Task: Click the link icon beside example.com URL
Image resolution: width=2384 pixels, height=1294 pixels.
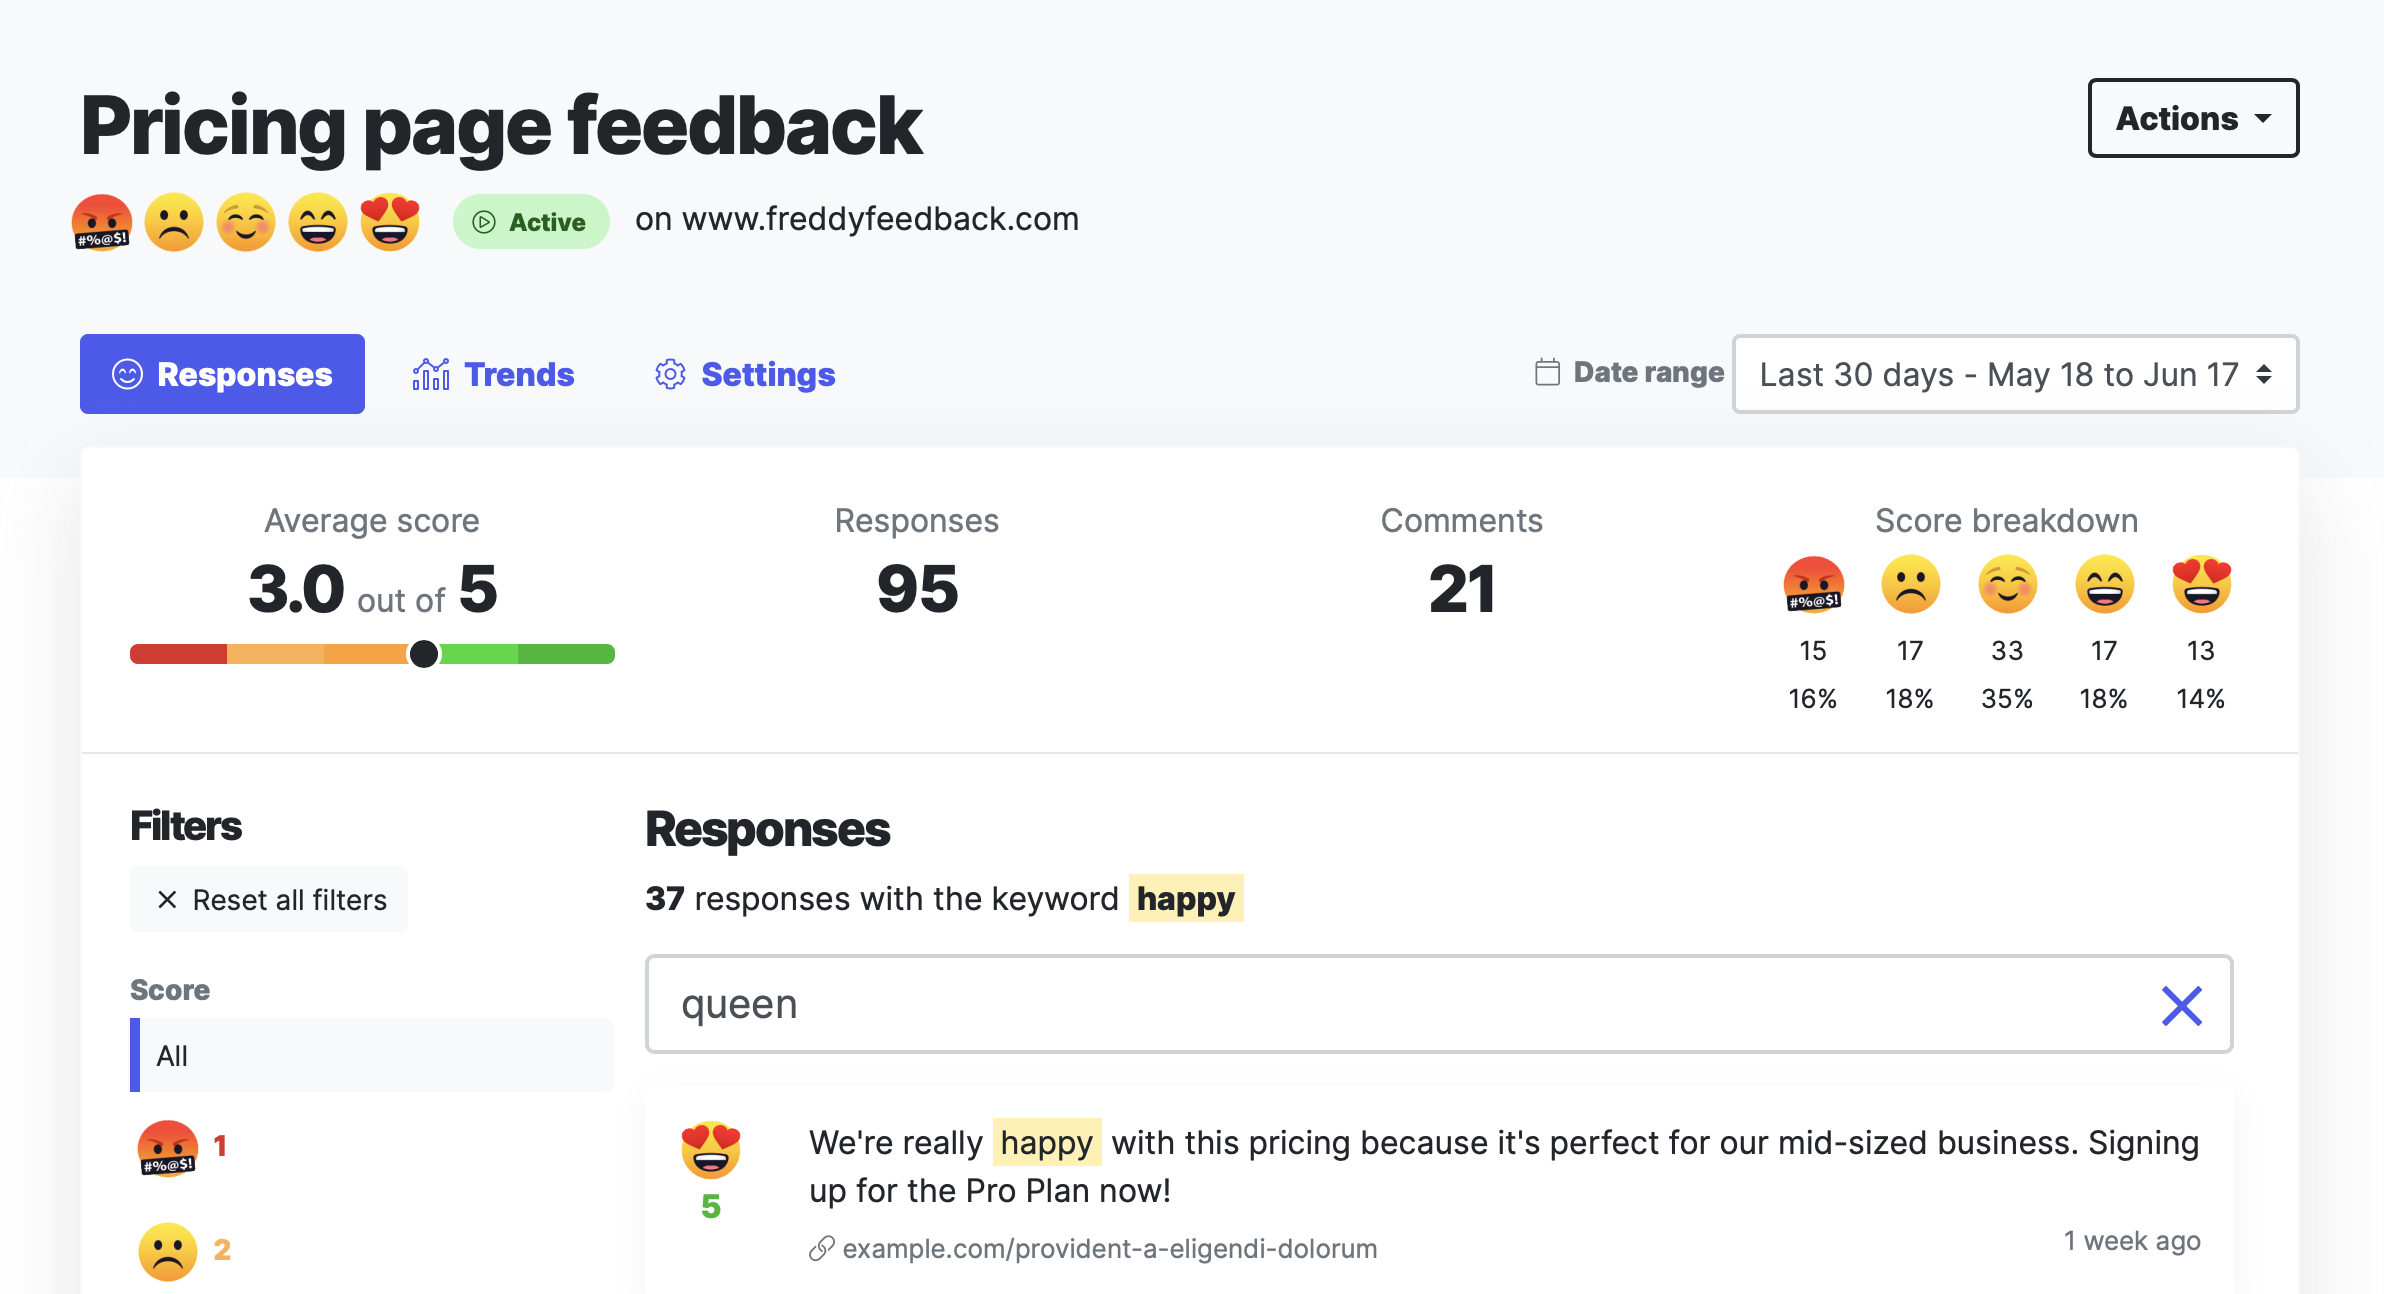Action: (822, 1249)
